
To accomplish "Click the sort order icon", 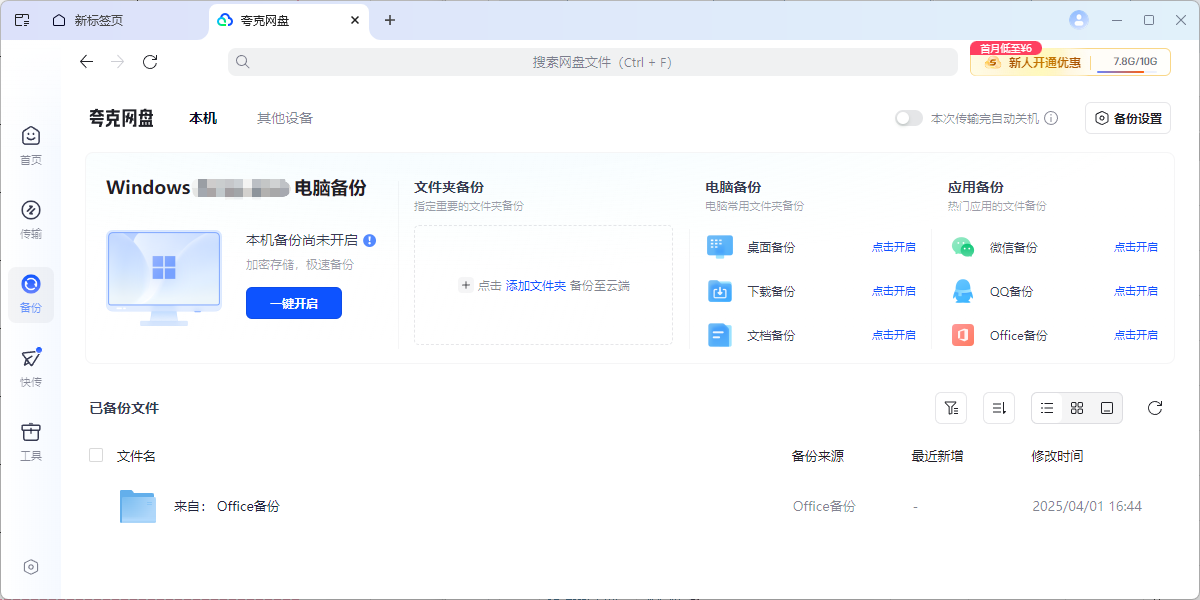I will (999, 408).
